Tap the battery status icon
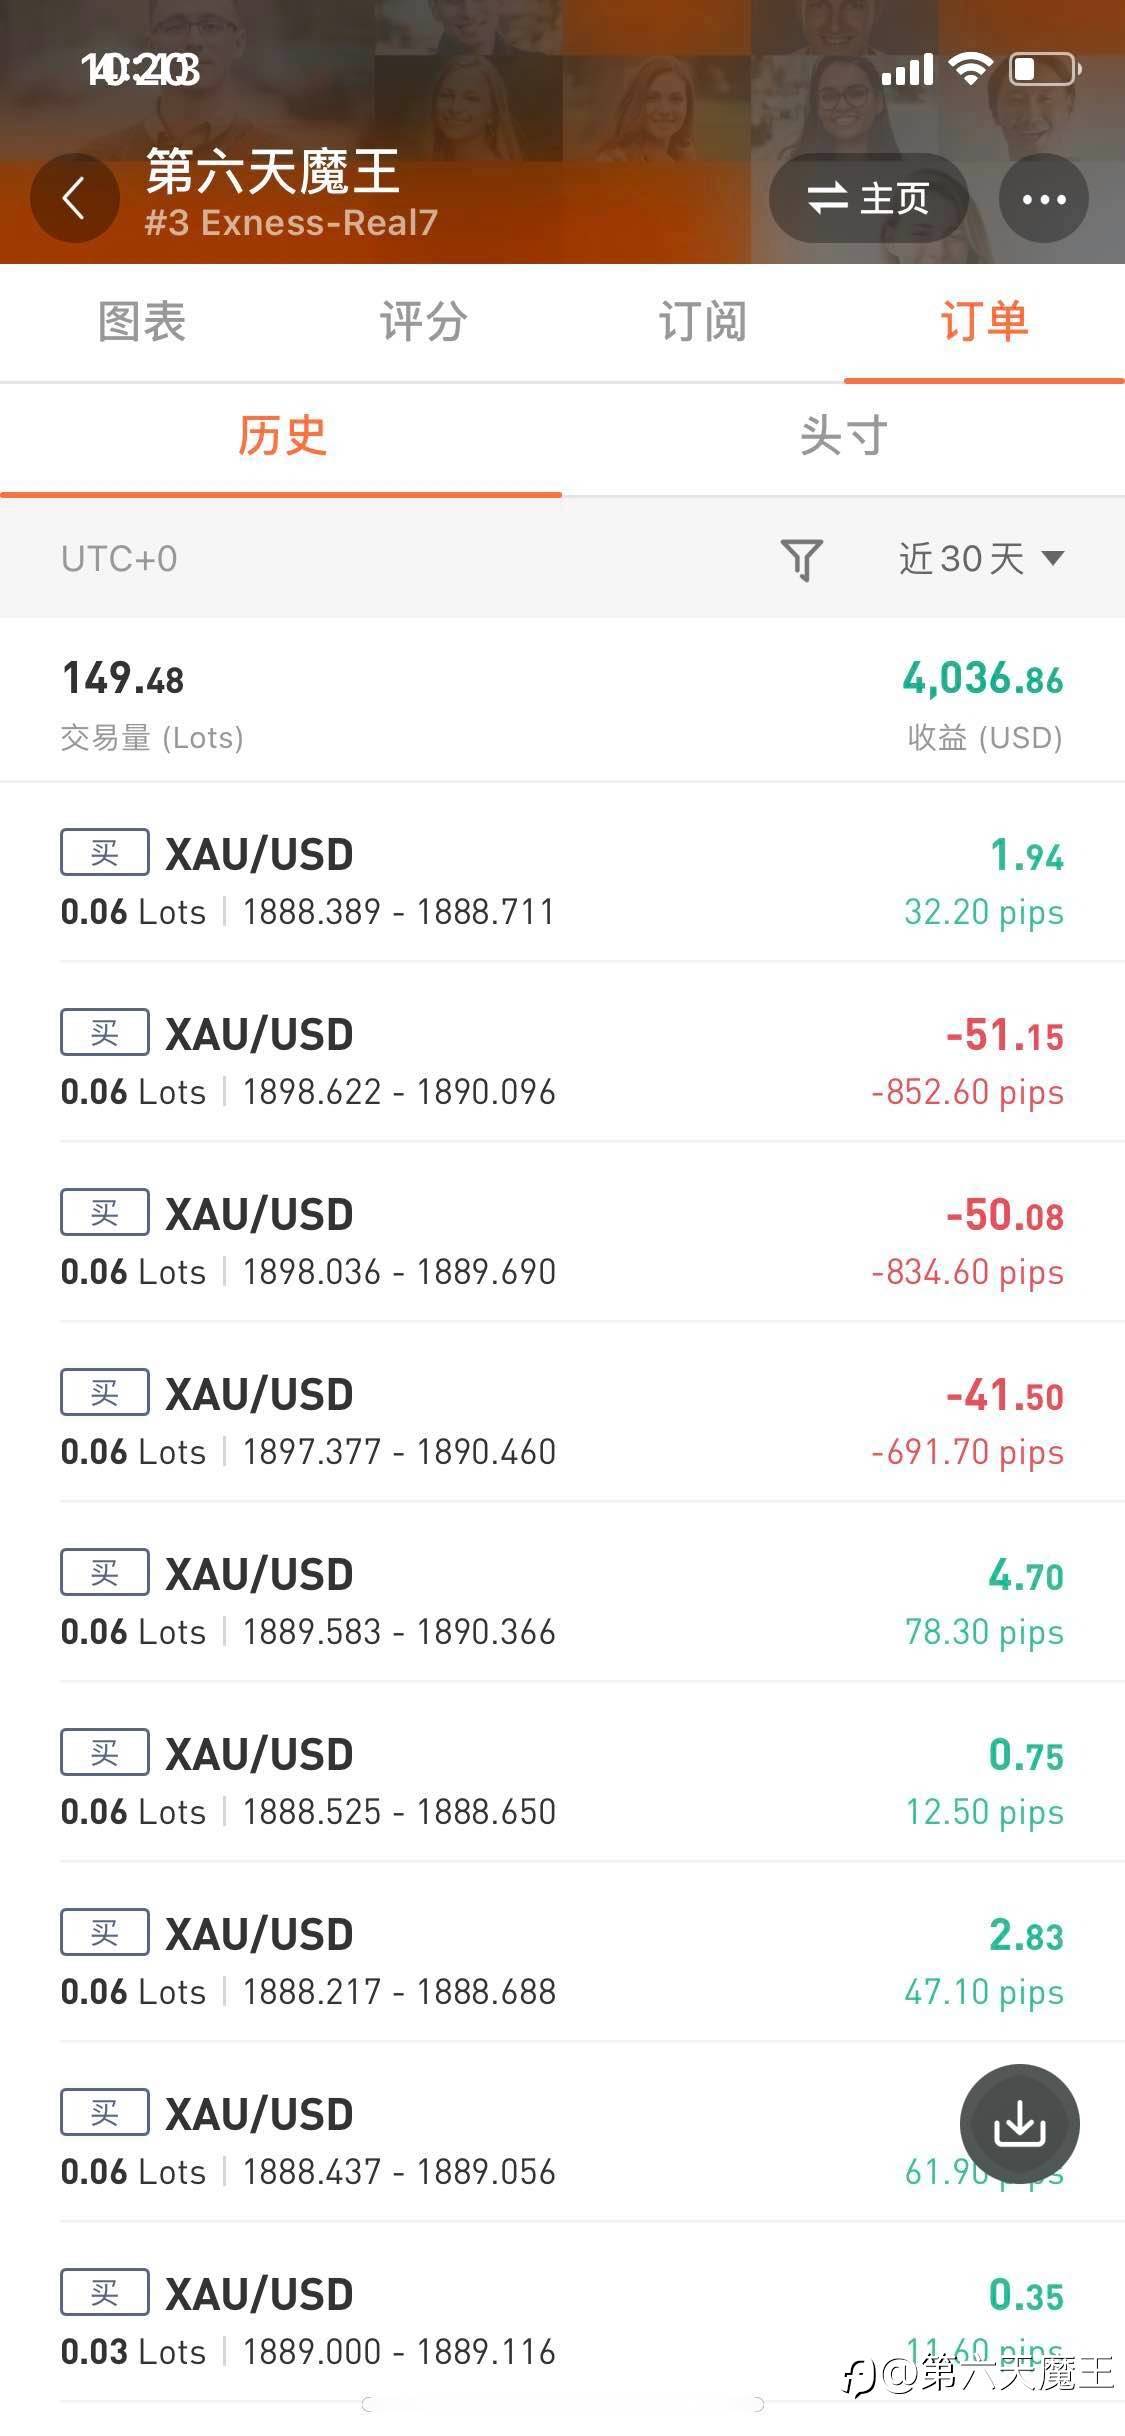 [1045, 69]
